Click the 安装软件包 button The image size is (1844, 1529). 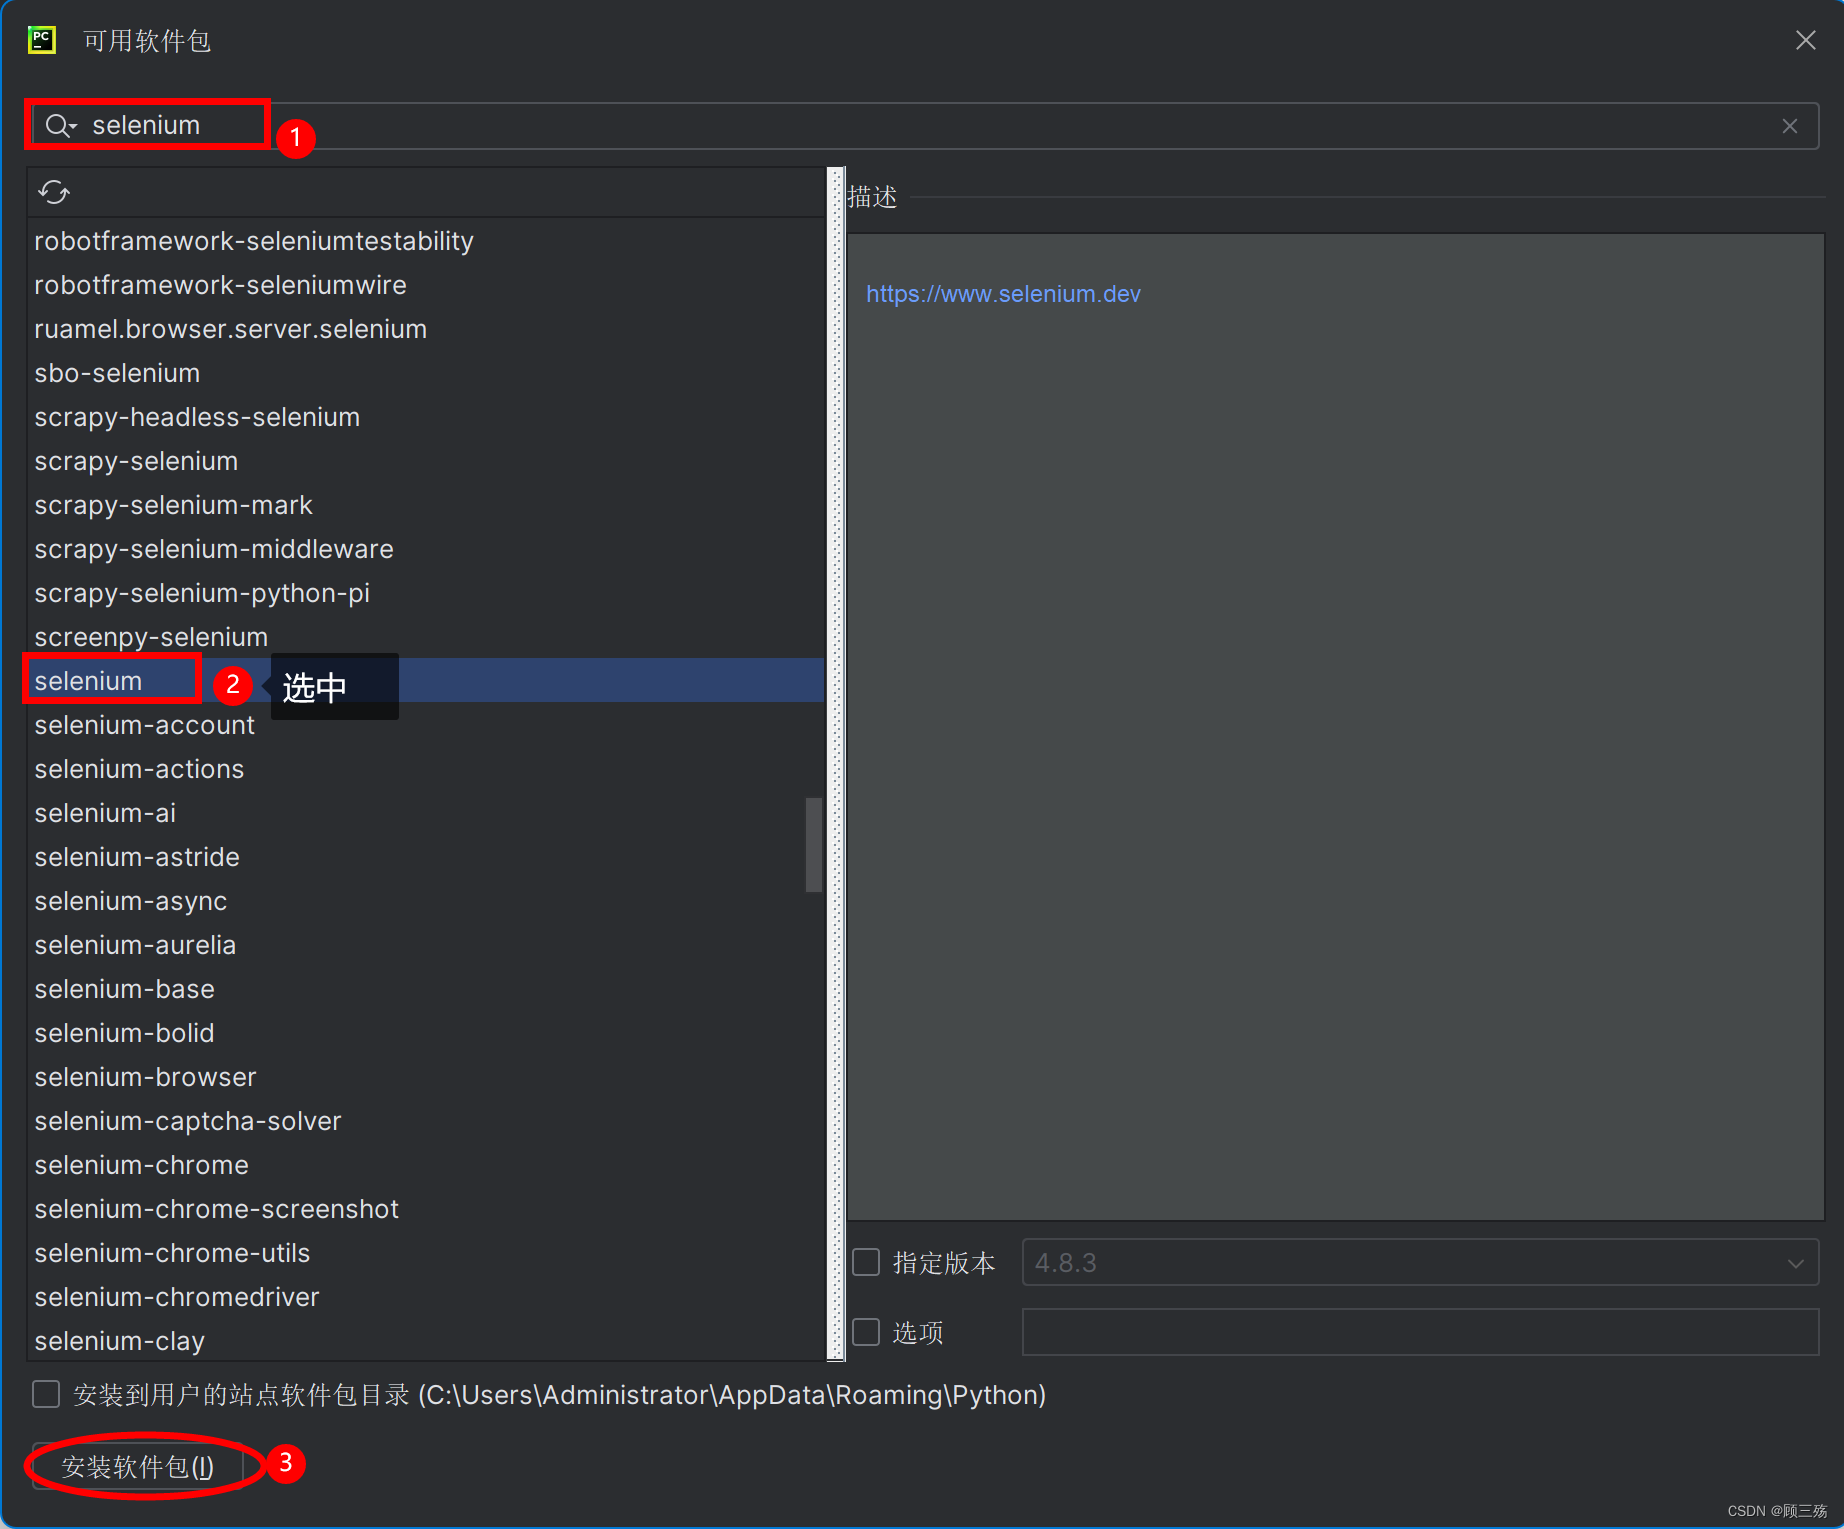point(138,1466)
